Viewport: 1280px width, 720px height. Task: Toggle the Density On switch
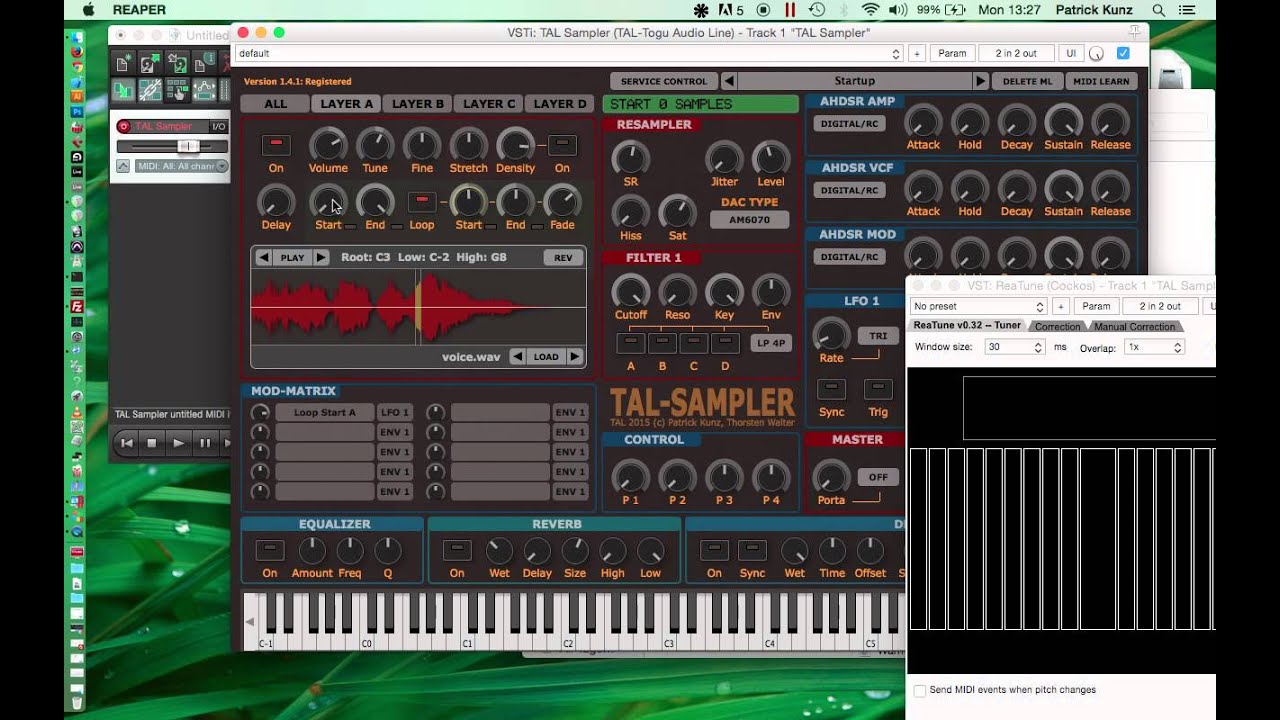click(x=562, y=145)
